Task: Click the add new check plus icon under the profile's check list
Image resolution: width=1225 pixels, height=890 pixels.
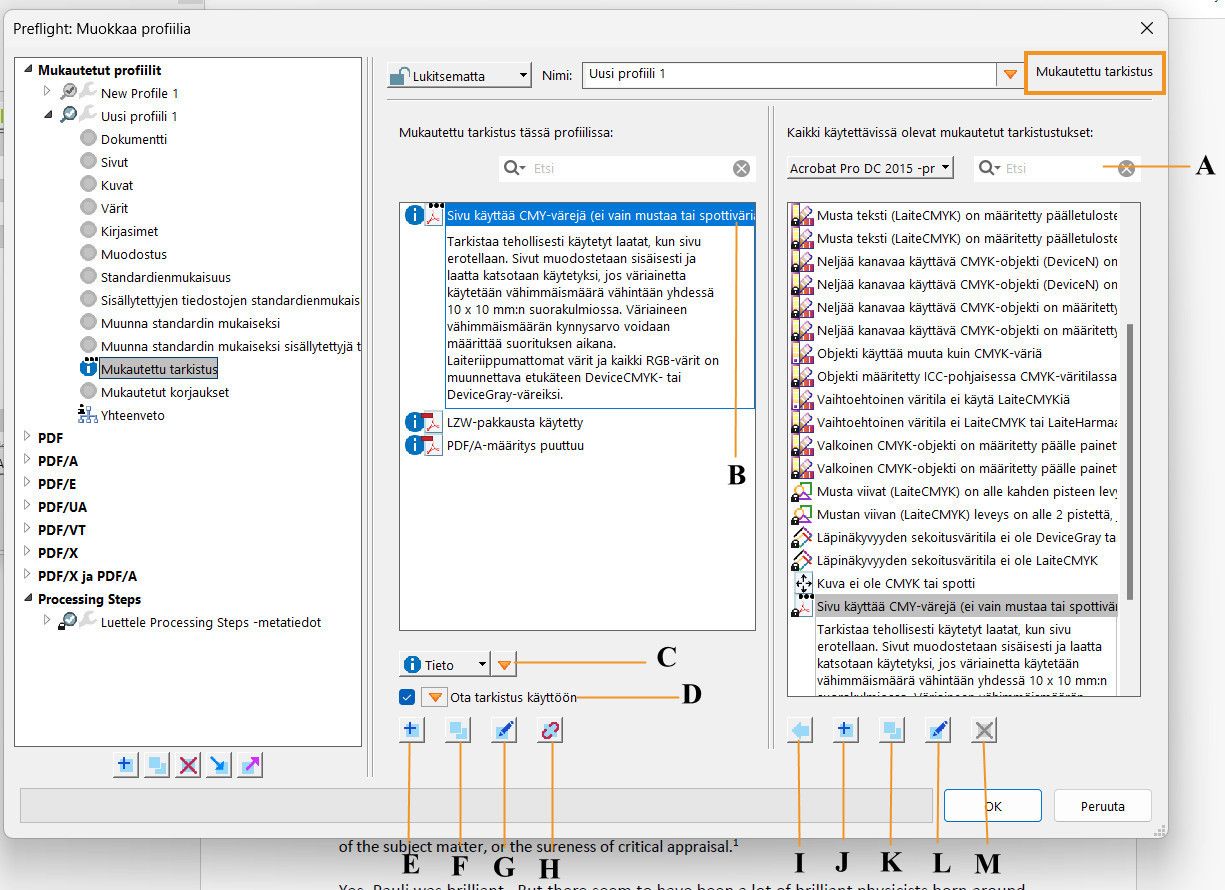Action: tap(411, 731)
